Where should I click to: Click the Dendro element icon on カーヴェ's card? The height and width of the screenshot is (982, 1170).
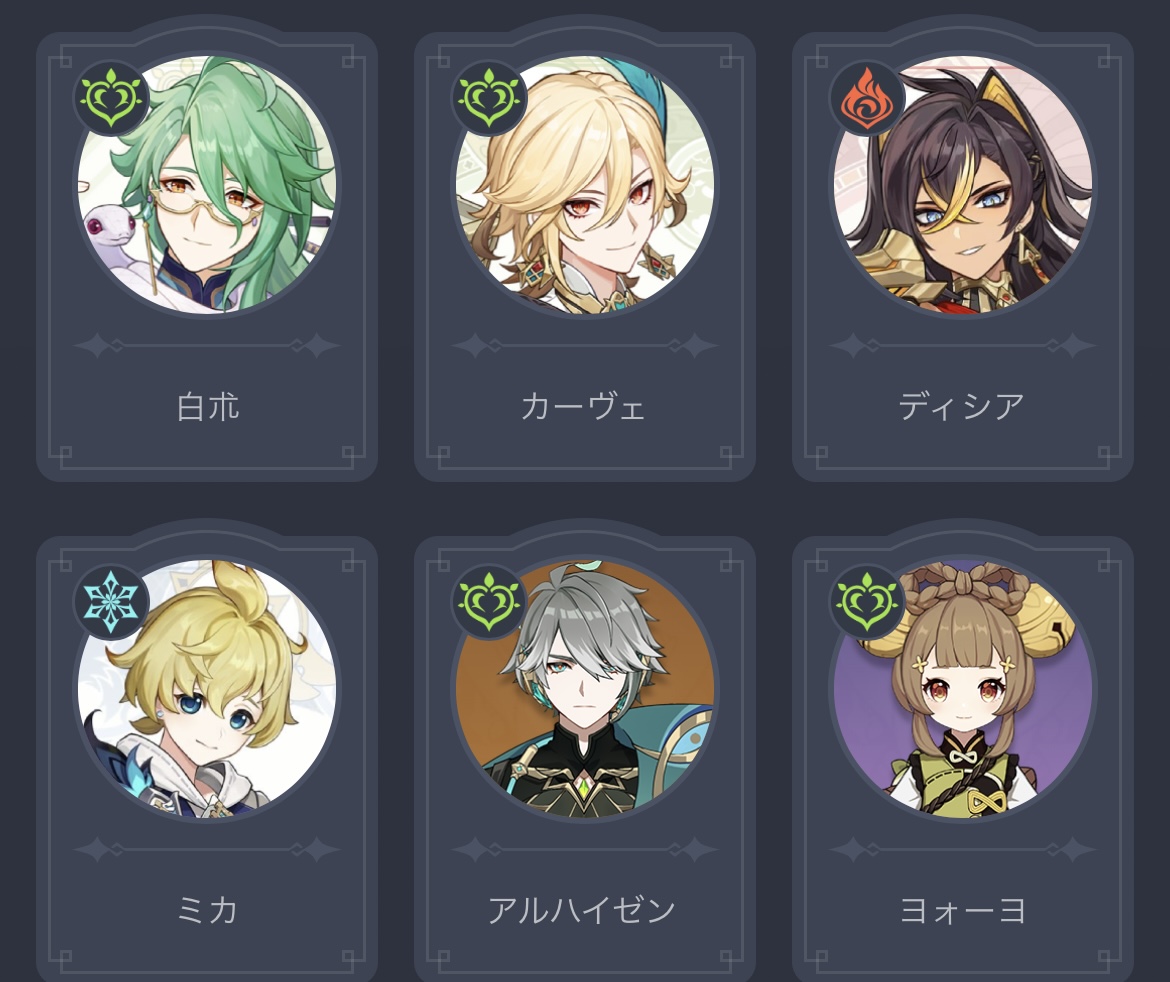(489, 98)
